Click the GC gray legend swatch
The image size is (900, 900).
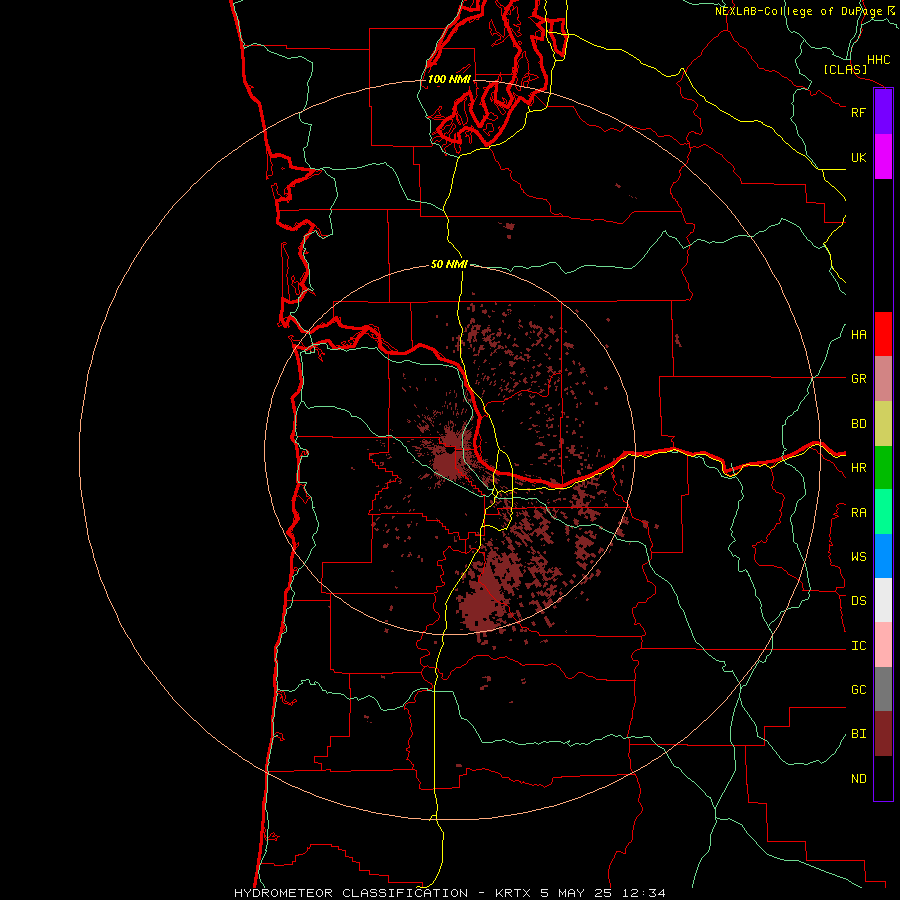point(883,689)
